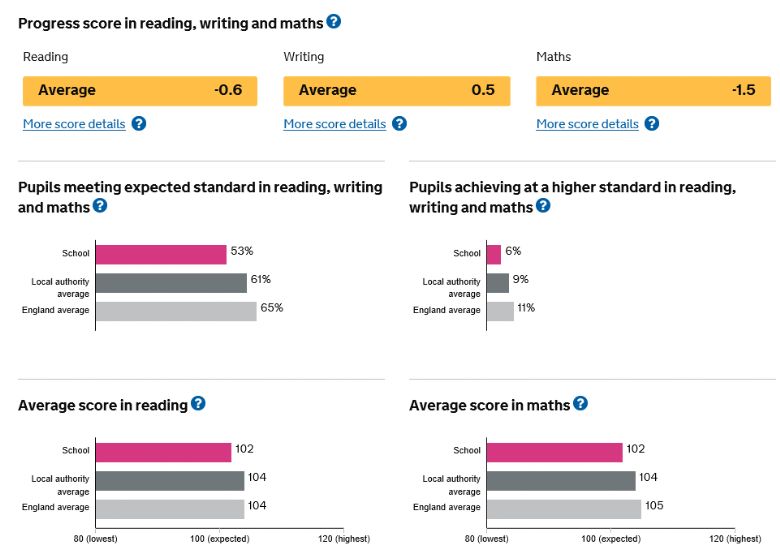780x549 pixels.
Task: Select the Reading Average -0.6 banner
Action: click(140, 91)
